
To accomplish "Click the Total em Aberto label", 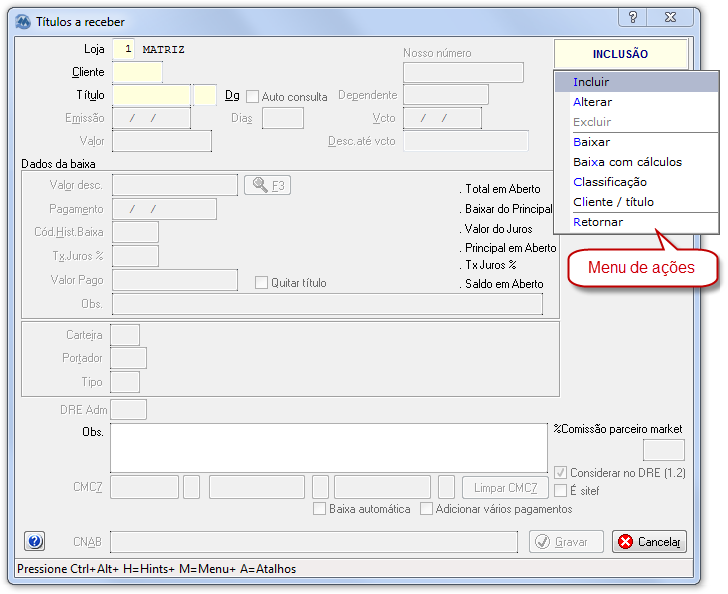I will coord(503,189).
